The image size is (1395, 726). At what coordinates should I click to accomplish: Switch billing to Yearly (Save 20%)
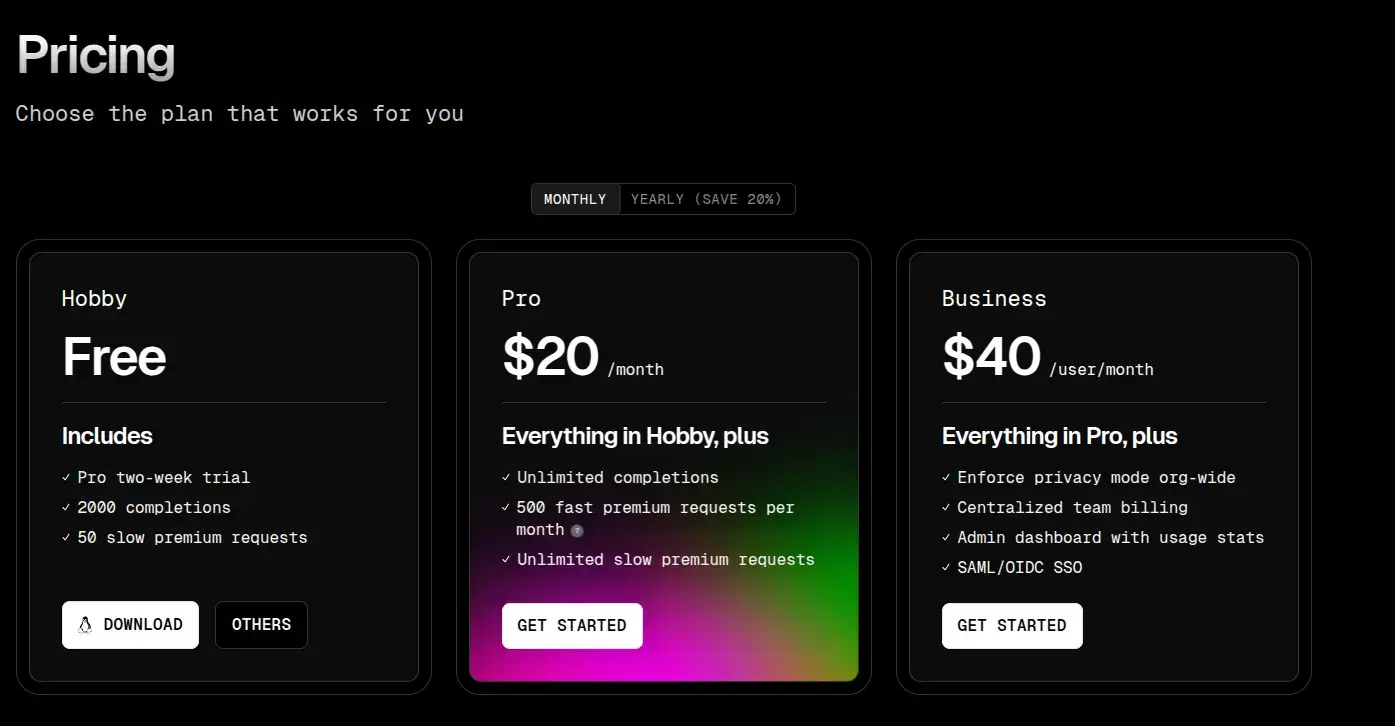[706, 199]
